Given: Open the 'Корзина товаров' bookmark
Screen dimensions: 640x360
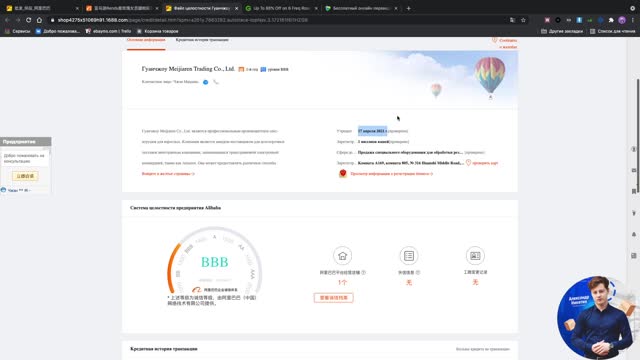Looking at the screenshot, I should 158,31.
